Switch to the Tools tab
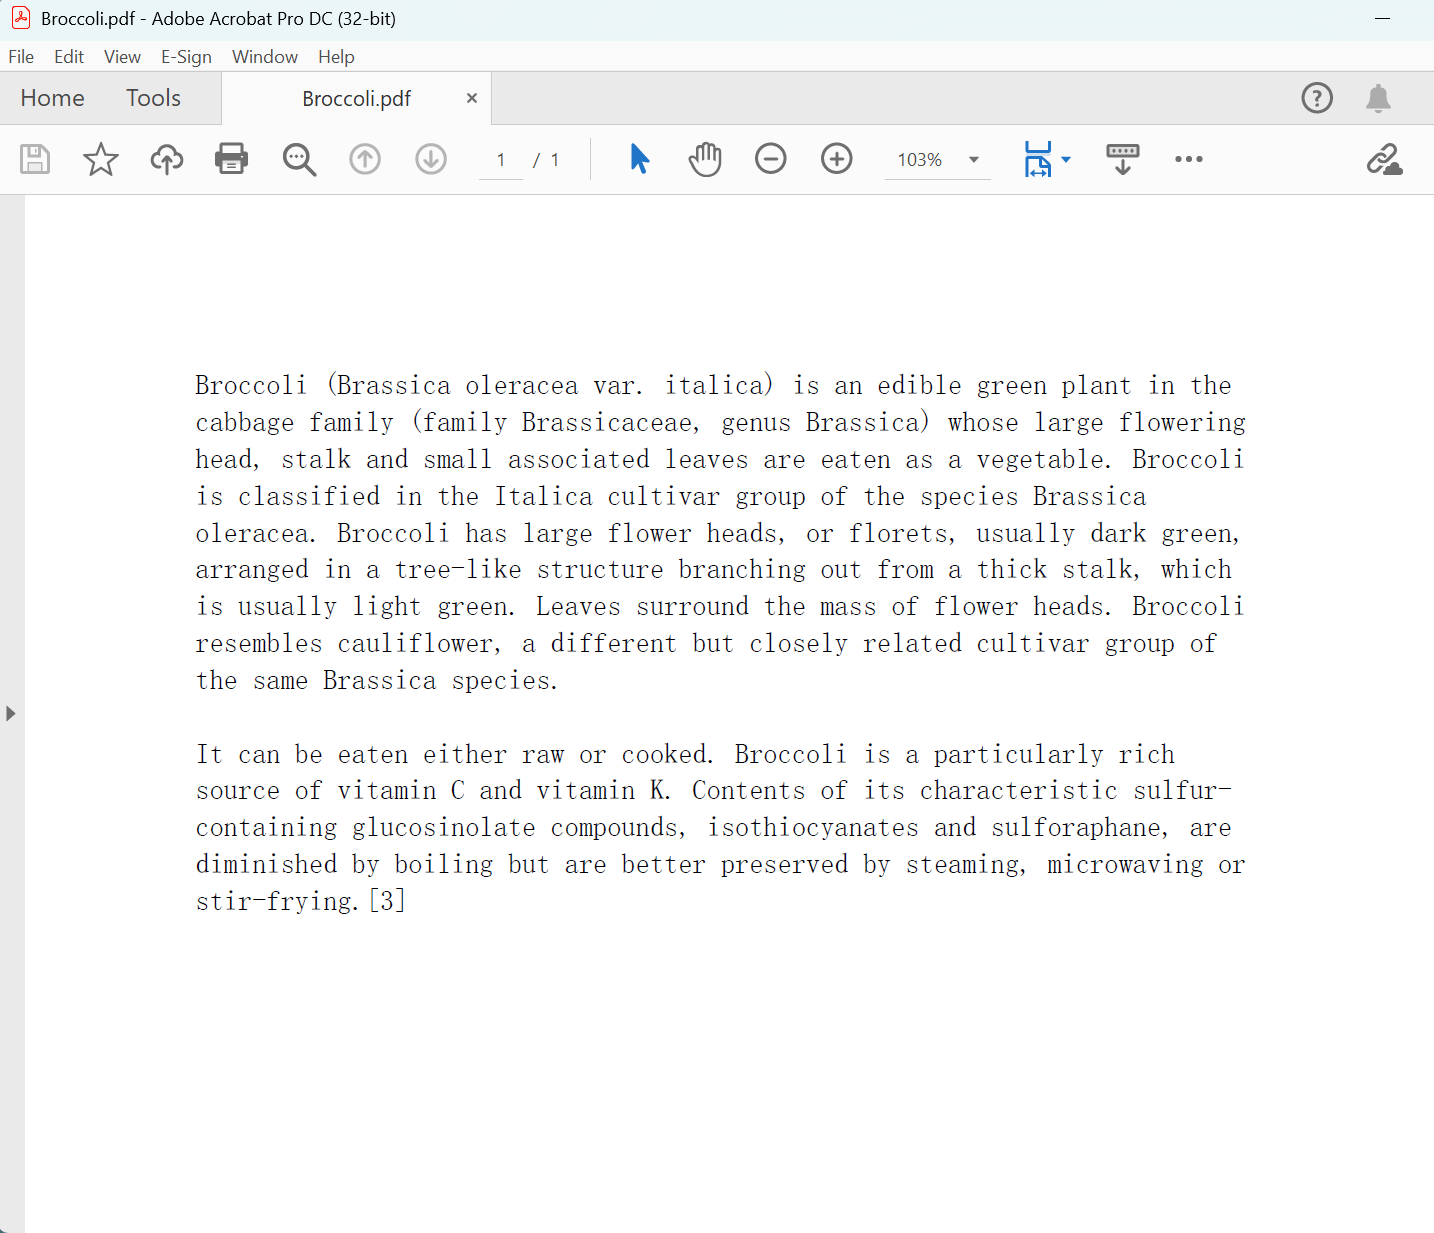Viewport: 1434px width, 1233px height. pyautogui.click(x=153, y=98)
